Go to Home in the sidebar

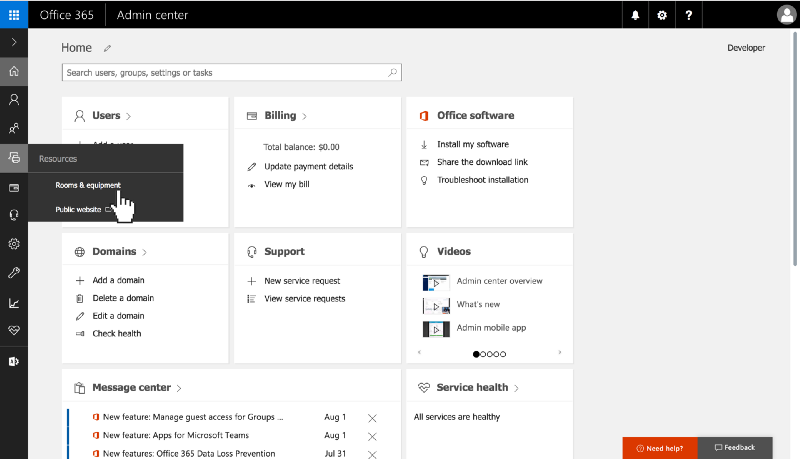(14, 71)
